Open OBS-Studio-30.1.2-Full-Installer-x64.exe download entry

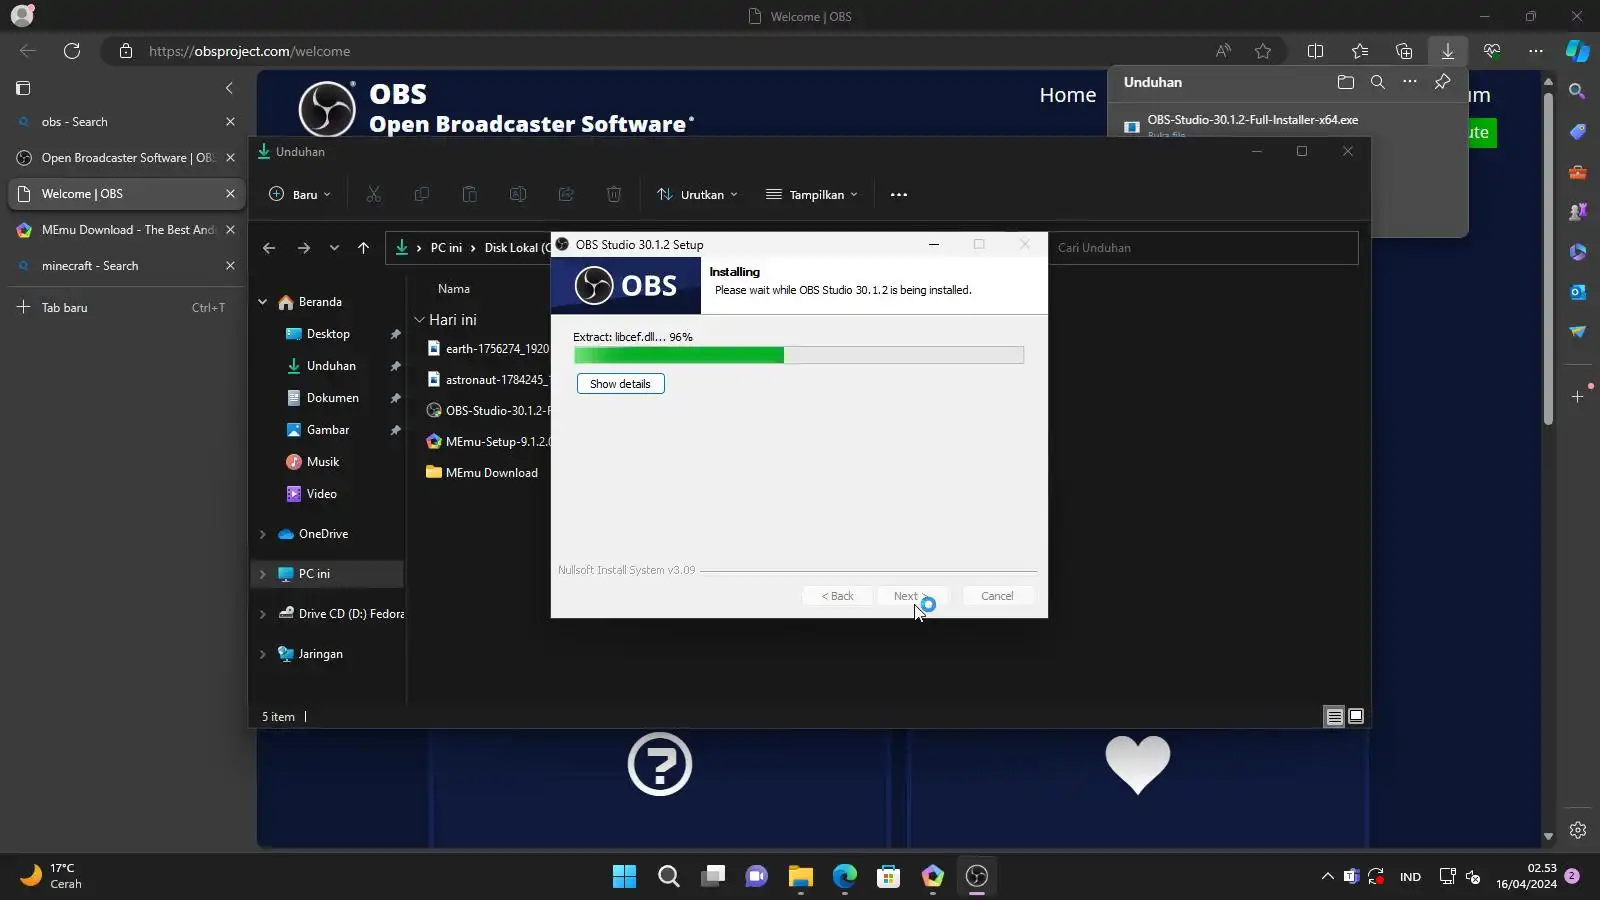pyautogui.click(x=1252, y=120)
